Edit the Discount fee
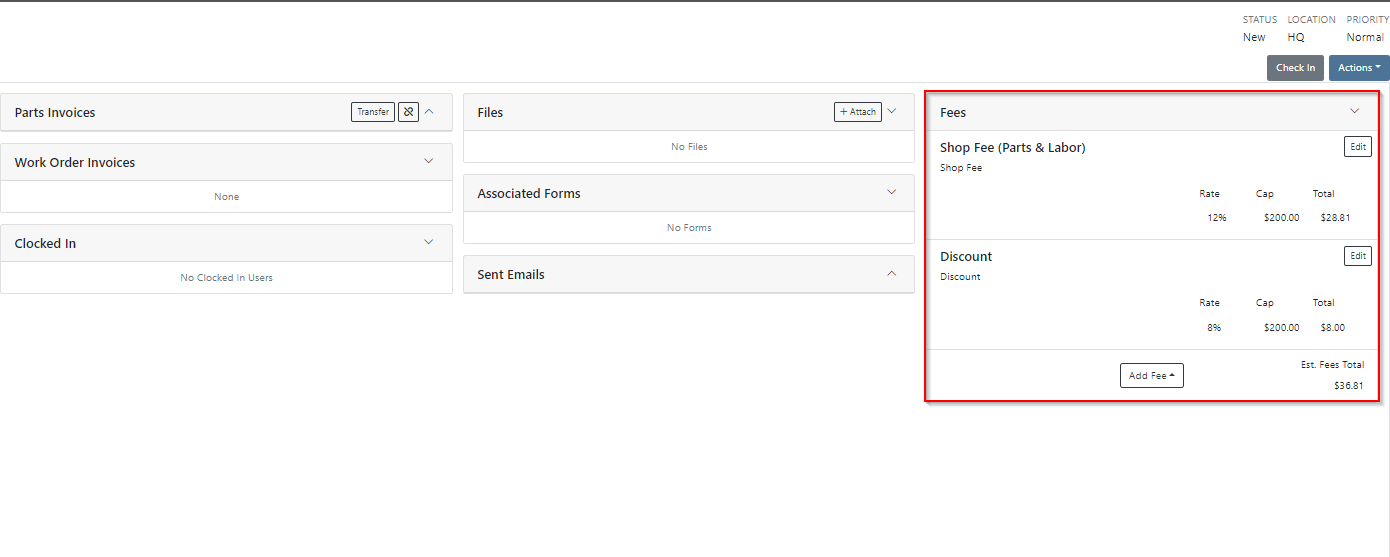The height and width of the screenshot is (557, 1390). click(x=1358, y=256)
